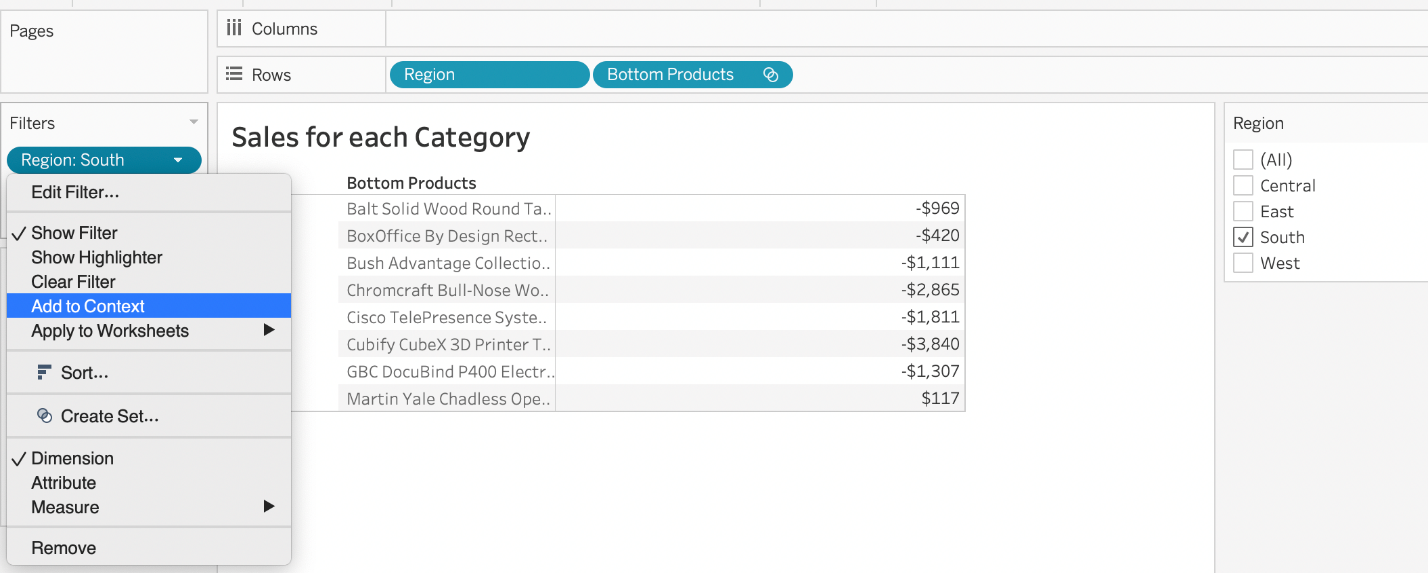Click the Columns shelf grid icon
The width and height of the screenshot is (1428, 573).
(x=234, y=29)
